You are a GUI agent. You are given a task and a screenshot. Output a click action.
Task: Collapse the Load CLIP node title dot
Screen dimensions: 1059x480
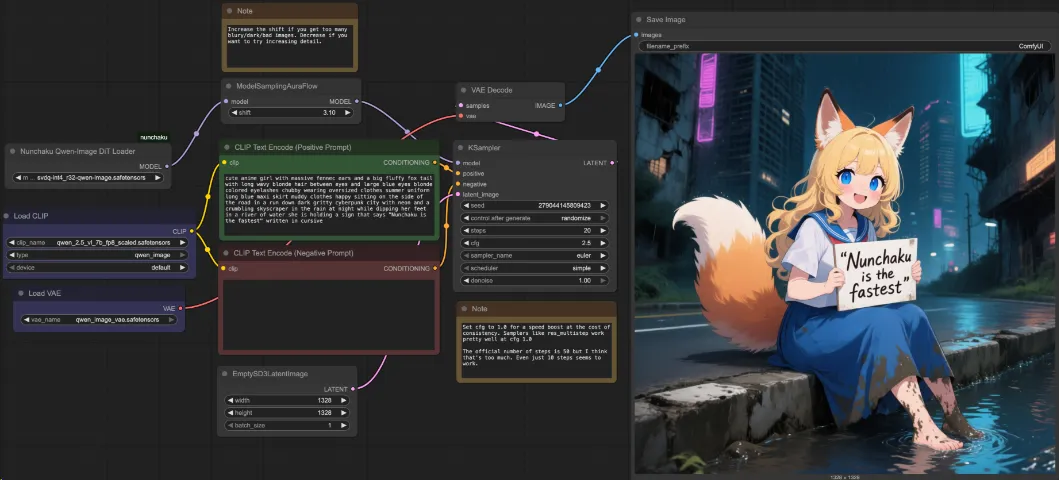click(x=7, y=216)
